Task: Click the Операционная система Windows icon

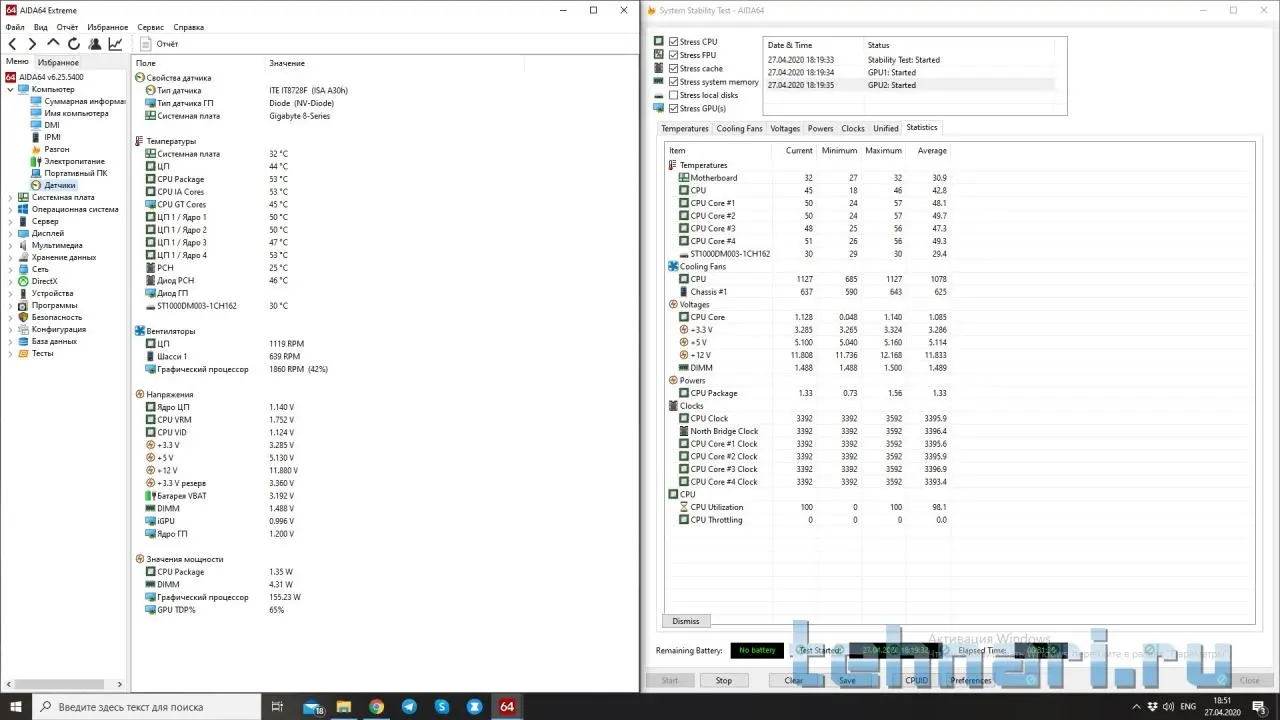Action: (x=24, y=209)
